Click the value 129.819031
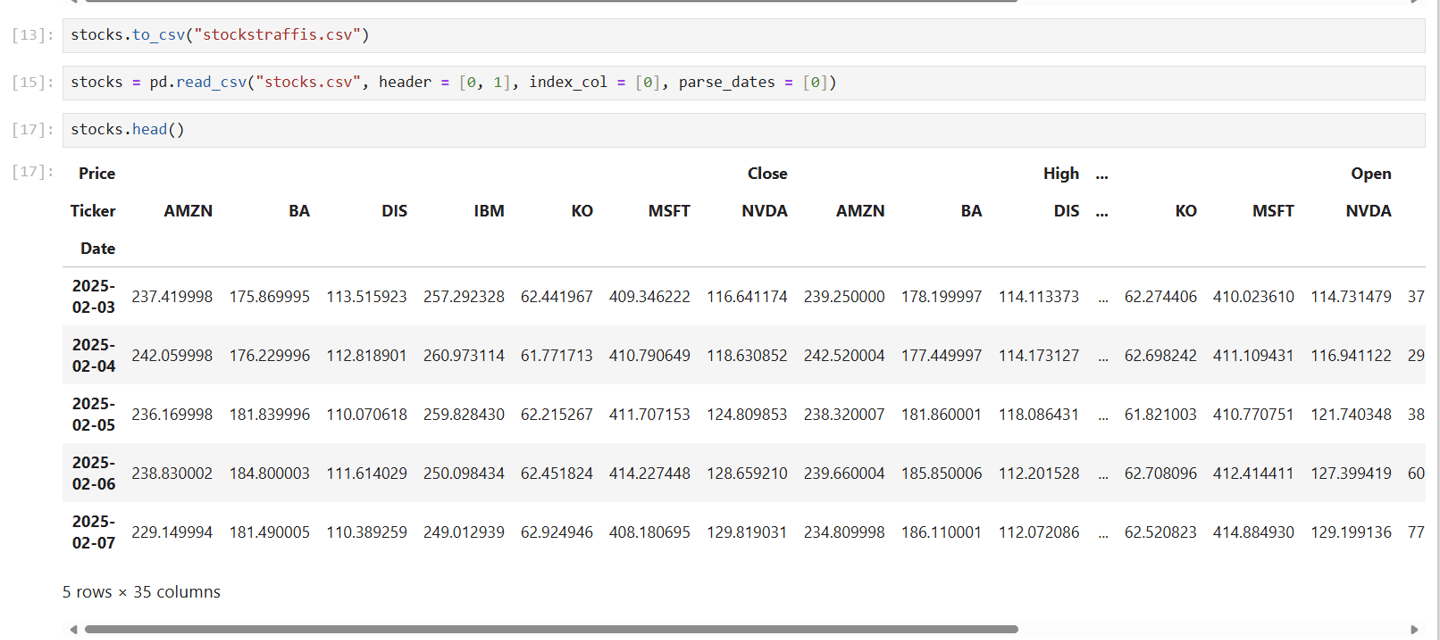The image size is (1440, 640). [747, 533]
